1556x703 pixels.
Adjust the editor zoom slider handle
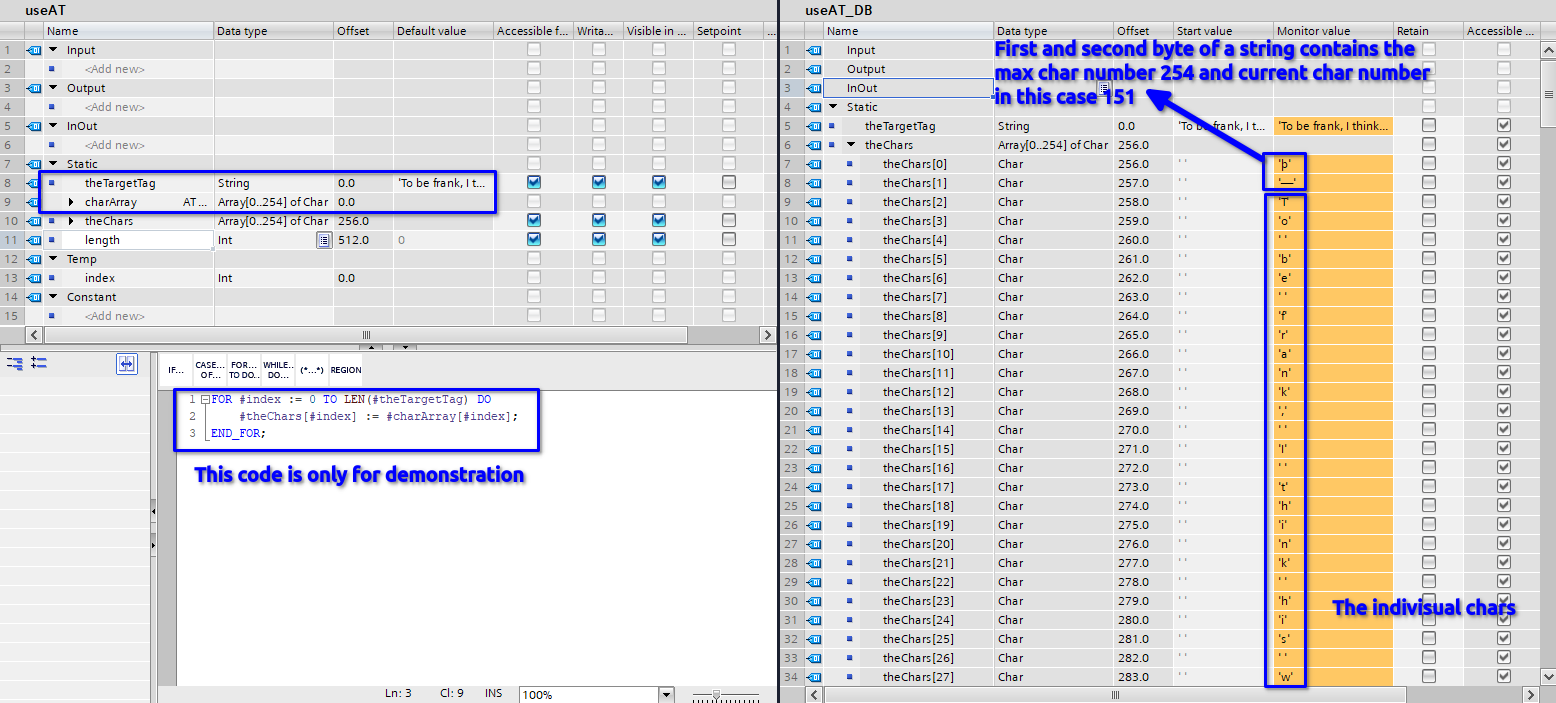tap(715, 694)
